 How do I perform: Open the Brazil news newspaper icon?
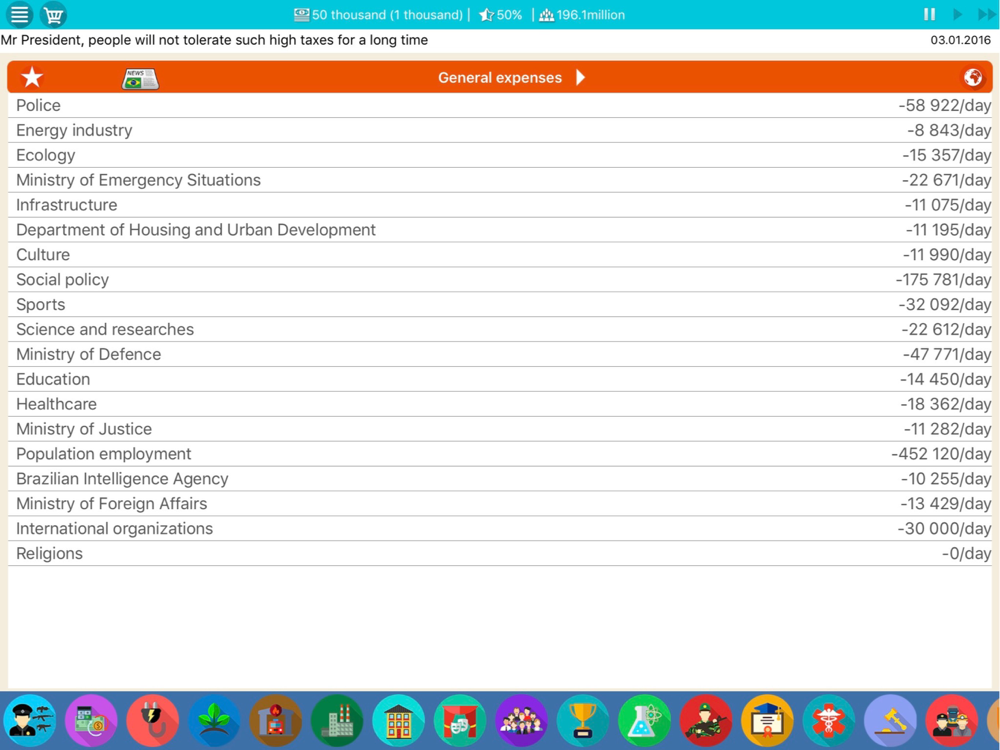click(140, 78)
